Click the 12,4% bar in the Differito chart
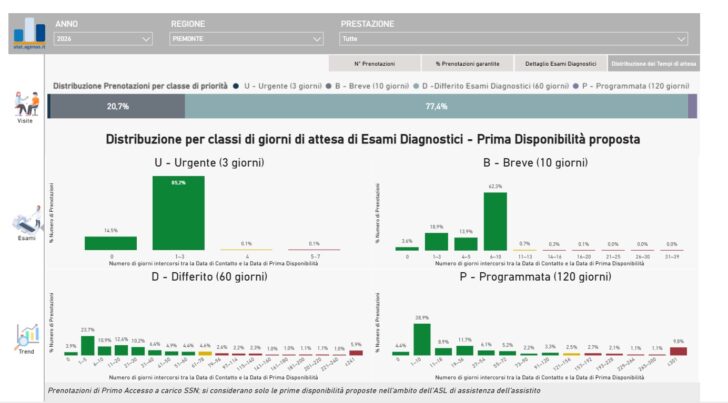 (x=121, y=351)
